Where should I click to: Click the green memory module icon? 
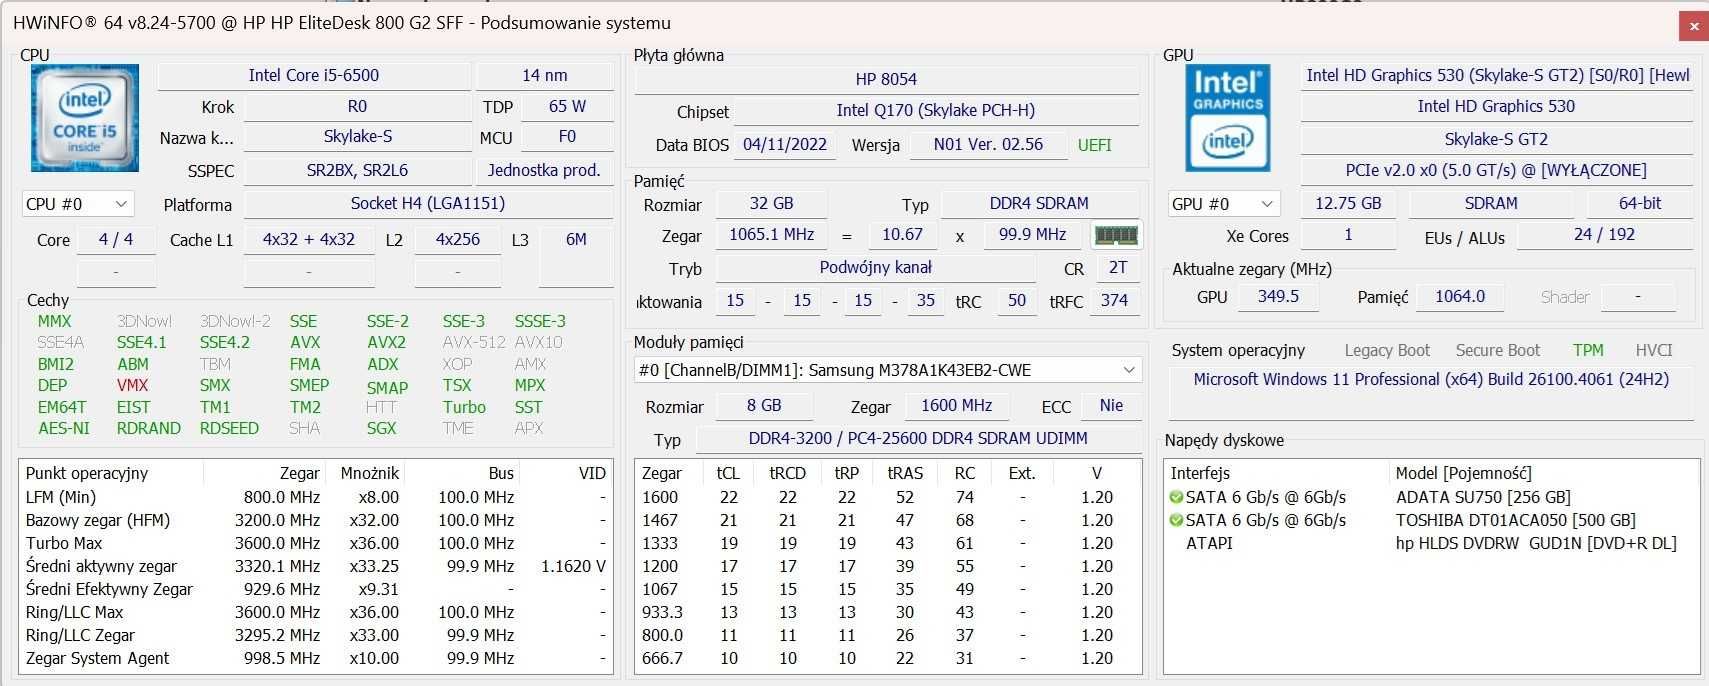coord(1116,236)
